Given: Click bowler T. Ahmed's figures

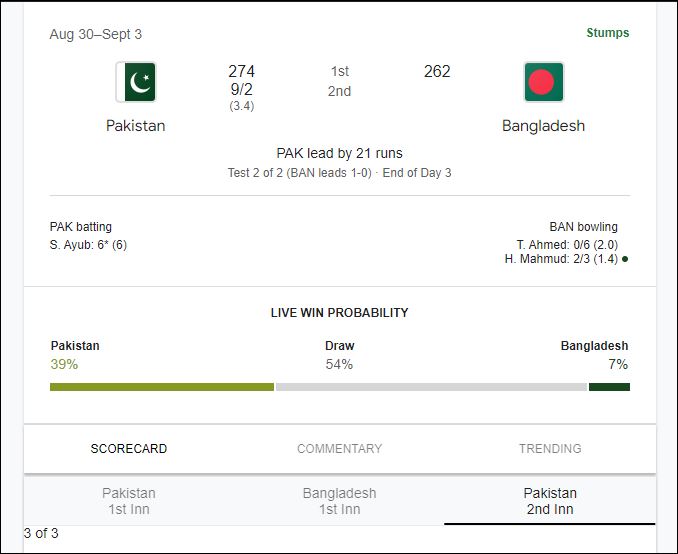Looking at the screenshot, I should (567, 245).
